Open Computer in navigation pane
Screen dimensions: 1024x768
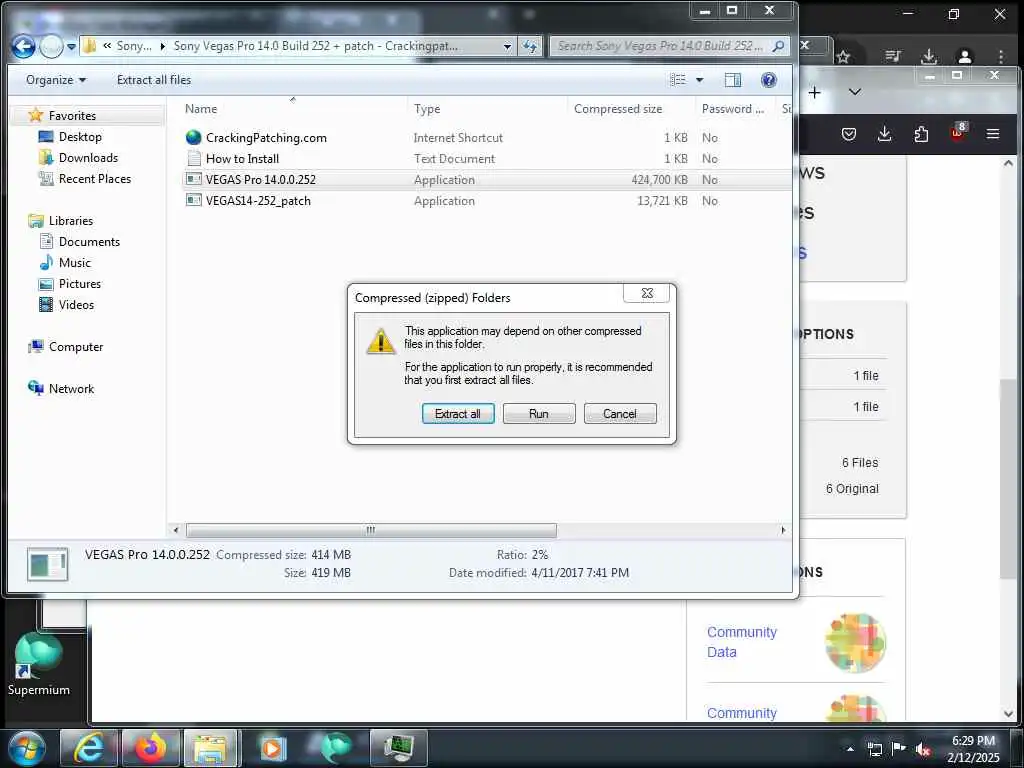(x=76, y=347)
